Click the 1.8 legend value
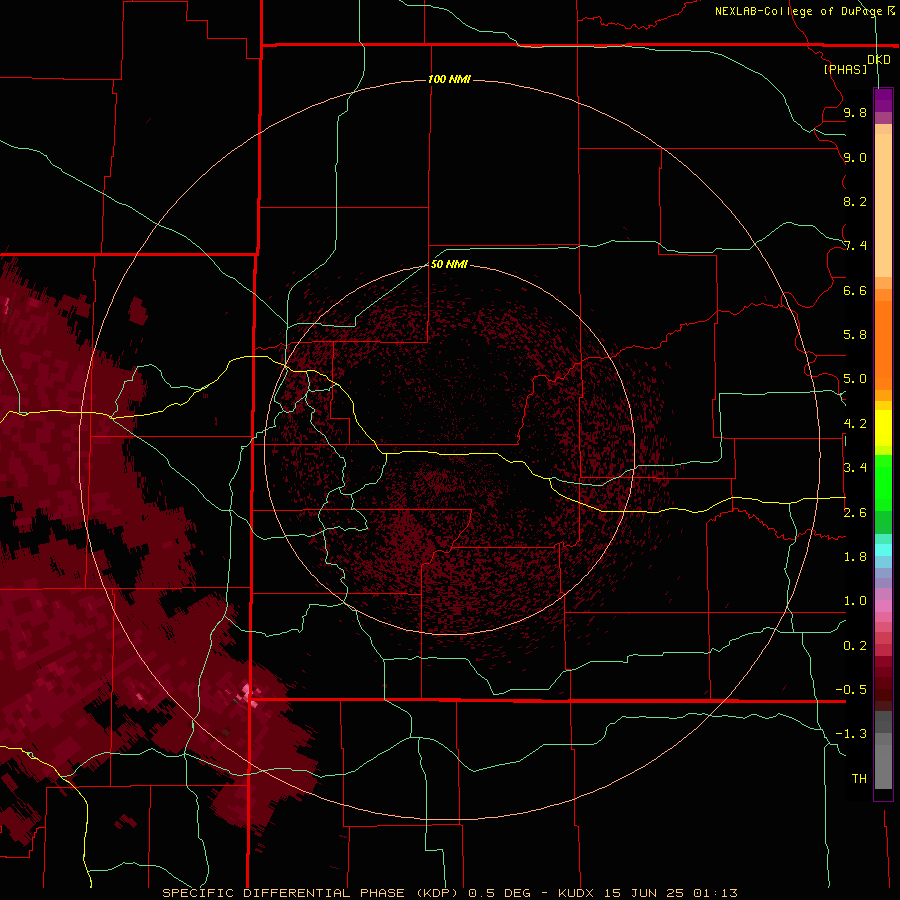This screenshot has height=900, width=900. tap(855, 557)
